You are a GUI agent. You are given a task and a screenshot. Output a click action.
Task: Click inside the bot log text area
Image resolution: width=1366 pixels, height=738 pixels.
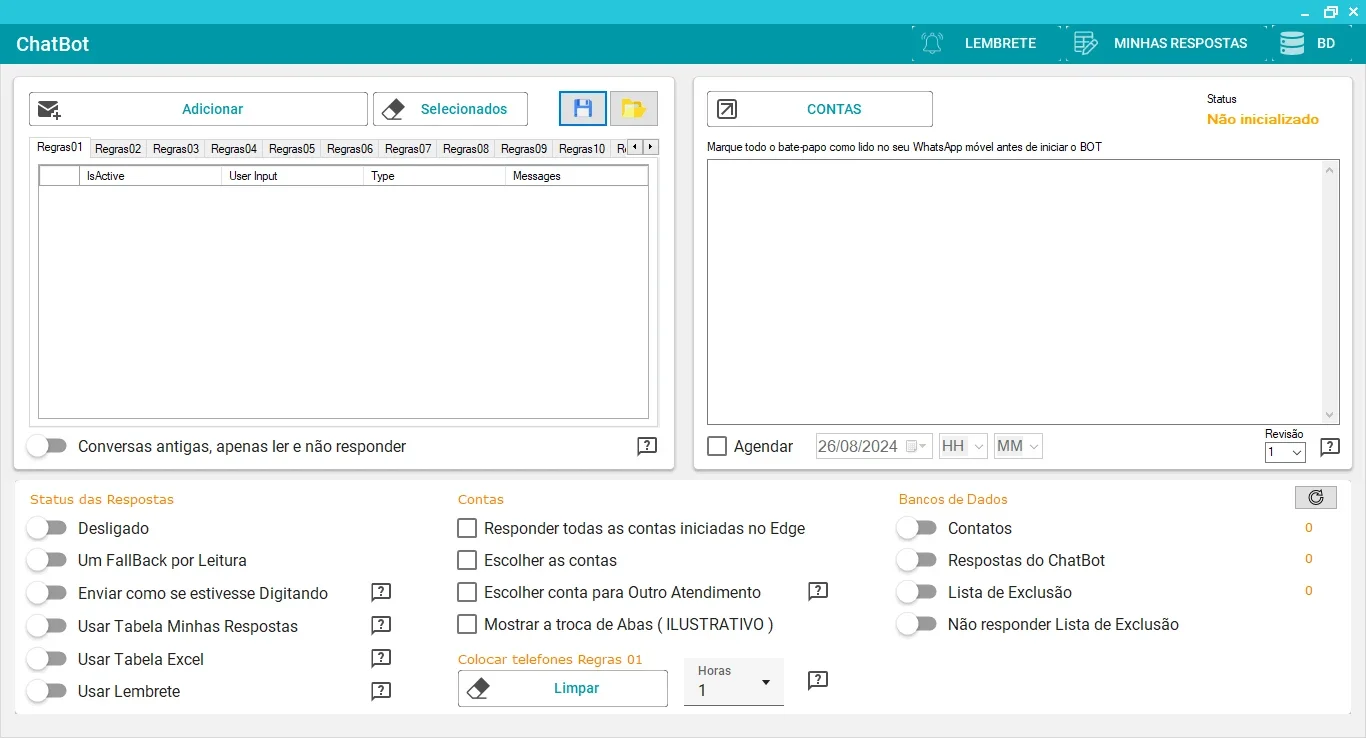pyautogui.click(x=1015, y=292)
